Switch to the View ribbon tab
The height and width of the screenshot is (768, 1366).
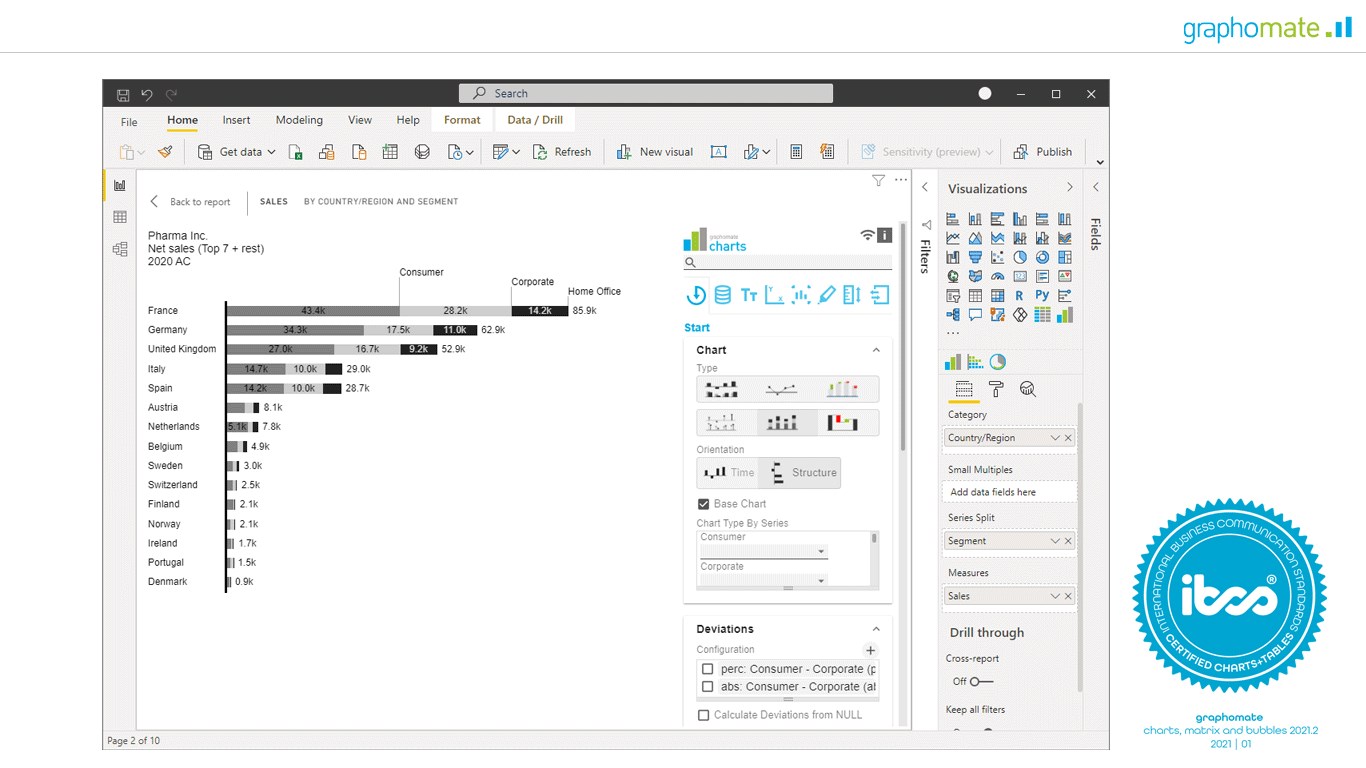(x=360, y=120)
